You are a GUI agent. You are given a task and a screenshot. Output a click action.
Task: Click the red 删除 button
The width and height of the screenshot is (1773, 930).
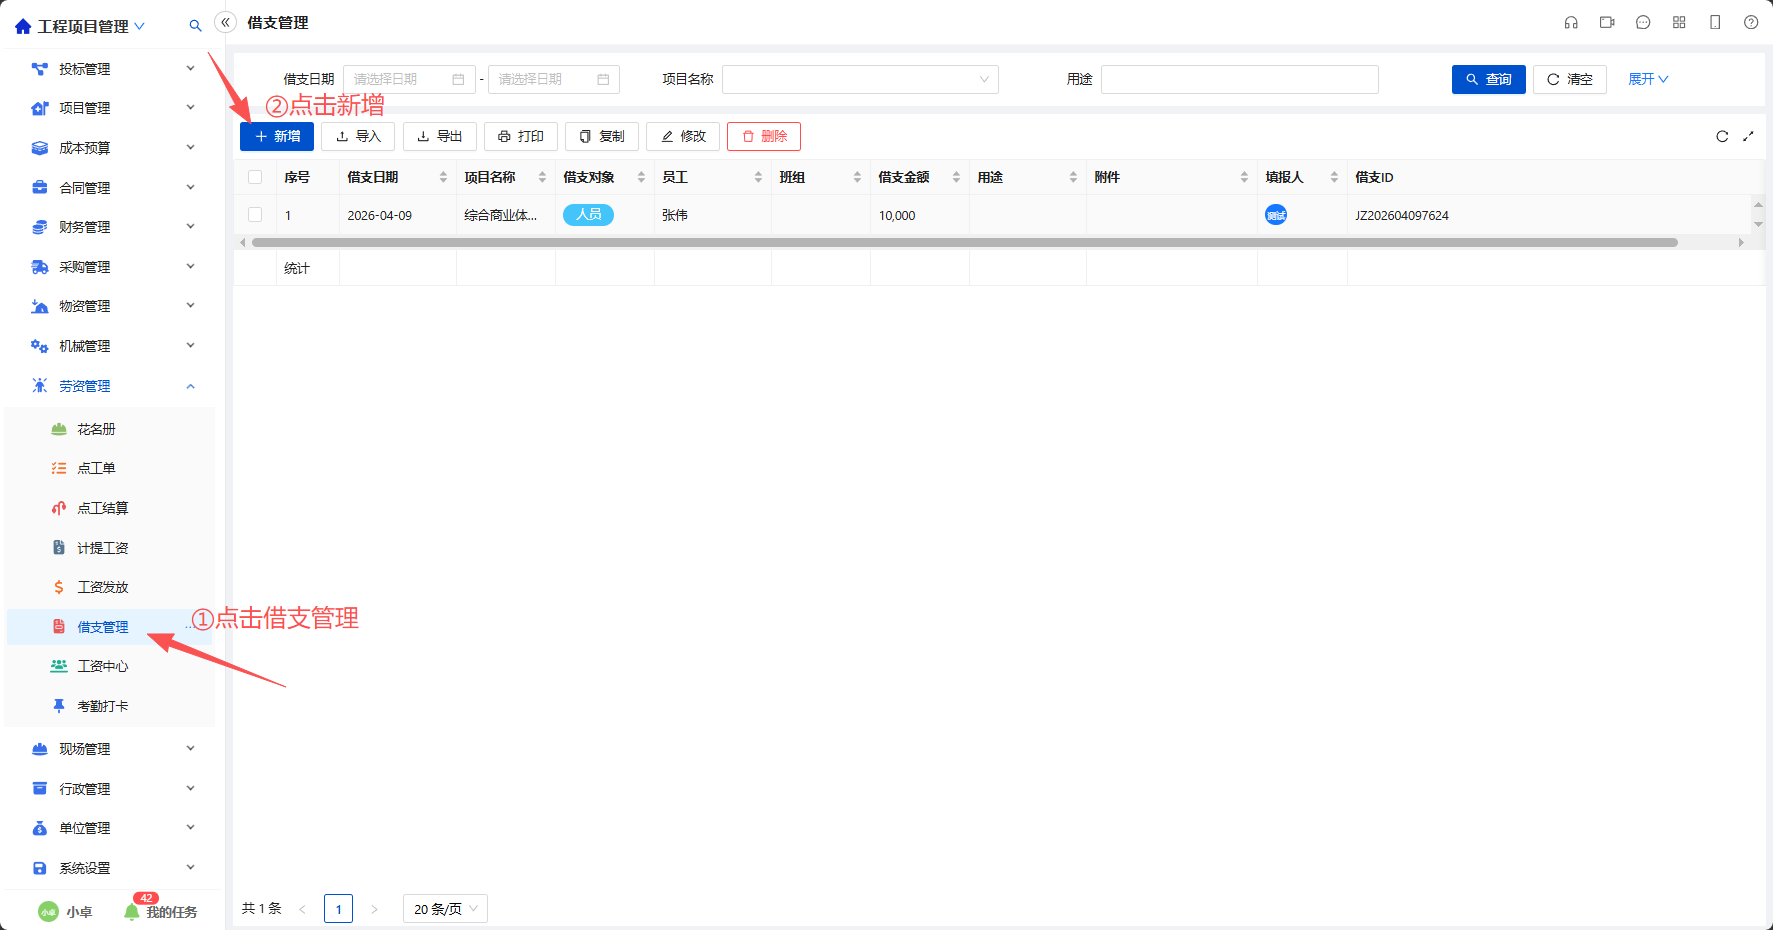click(764, 136)
